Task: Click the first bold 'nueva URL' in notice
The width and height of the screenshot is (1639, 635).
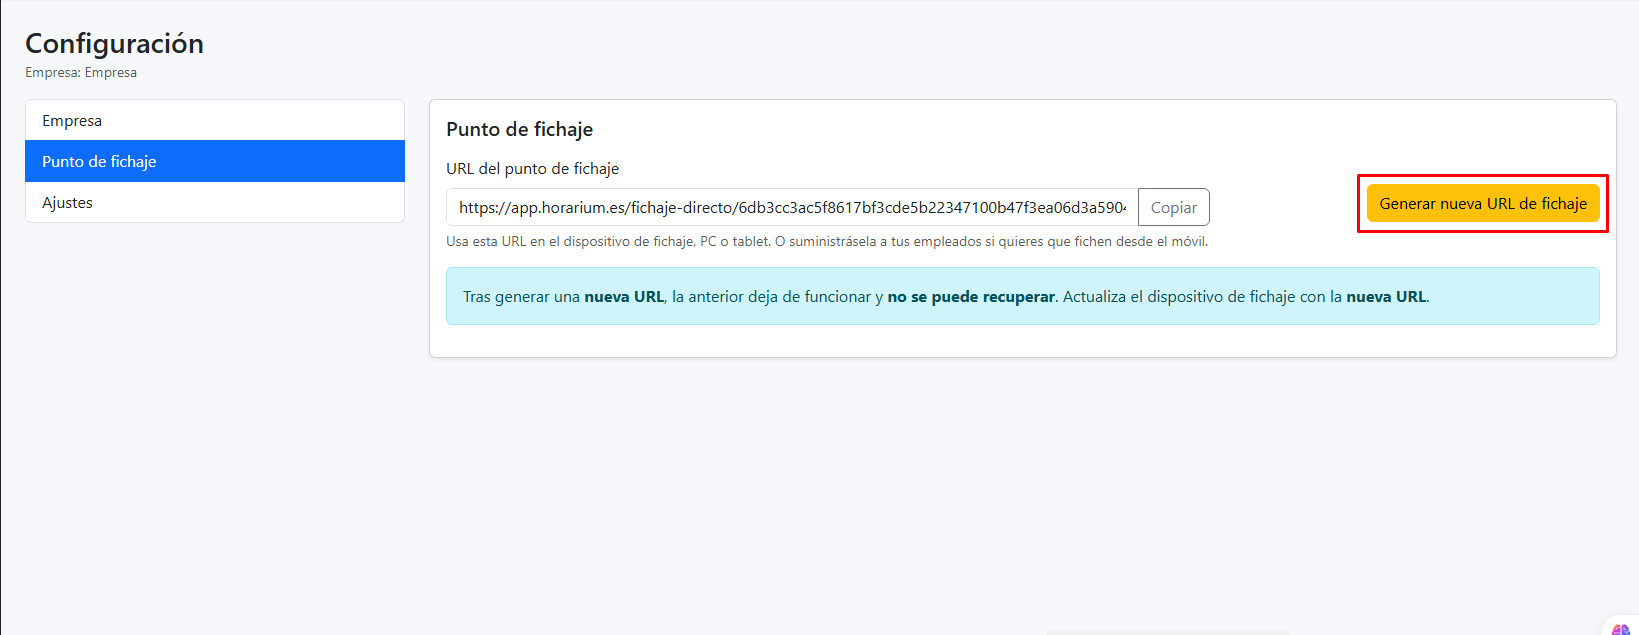Action: pyautogui.click(x=624, y=297)
